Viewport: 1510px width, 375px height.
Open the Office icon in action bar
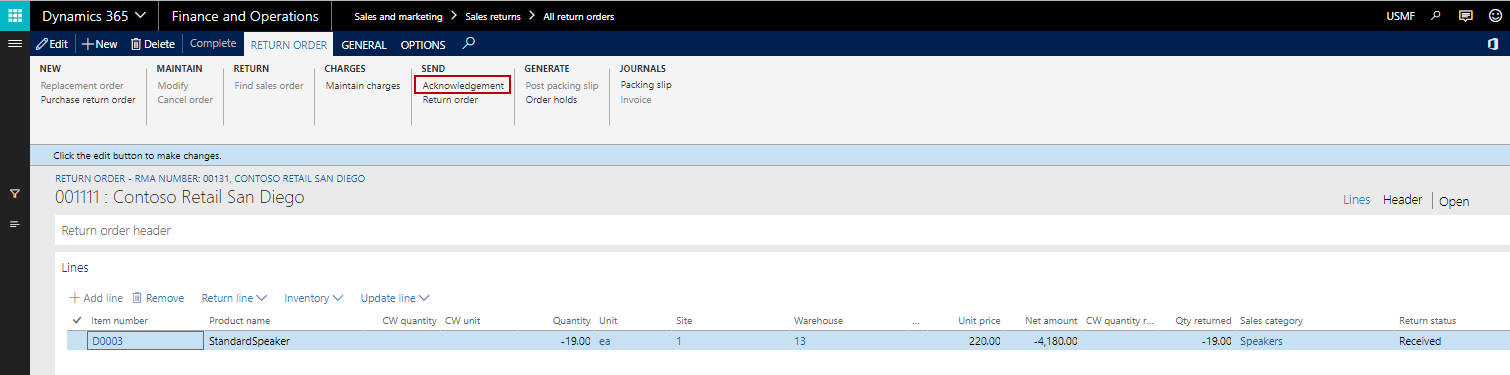coord(1491,44)
